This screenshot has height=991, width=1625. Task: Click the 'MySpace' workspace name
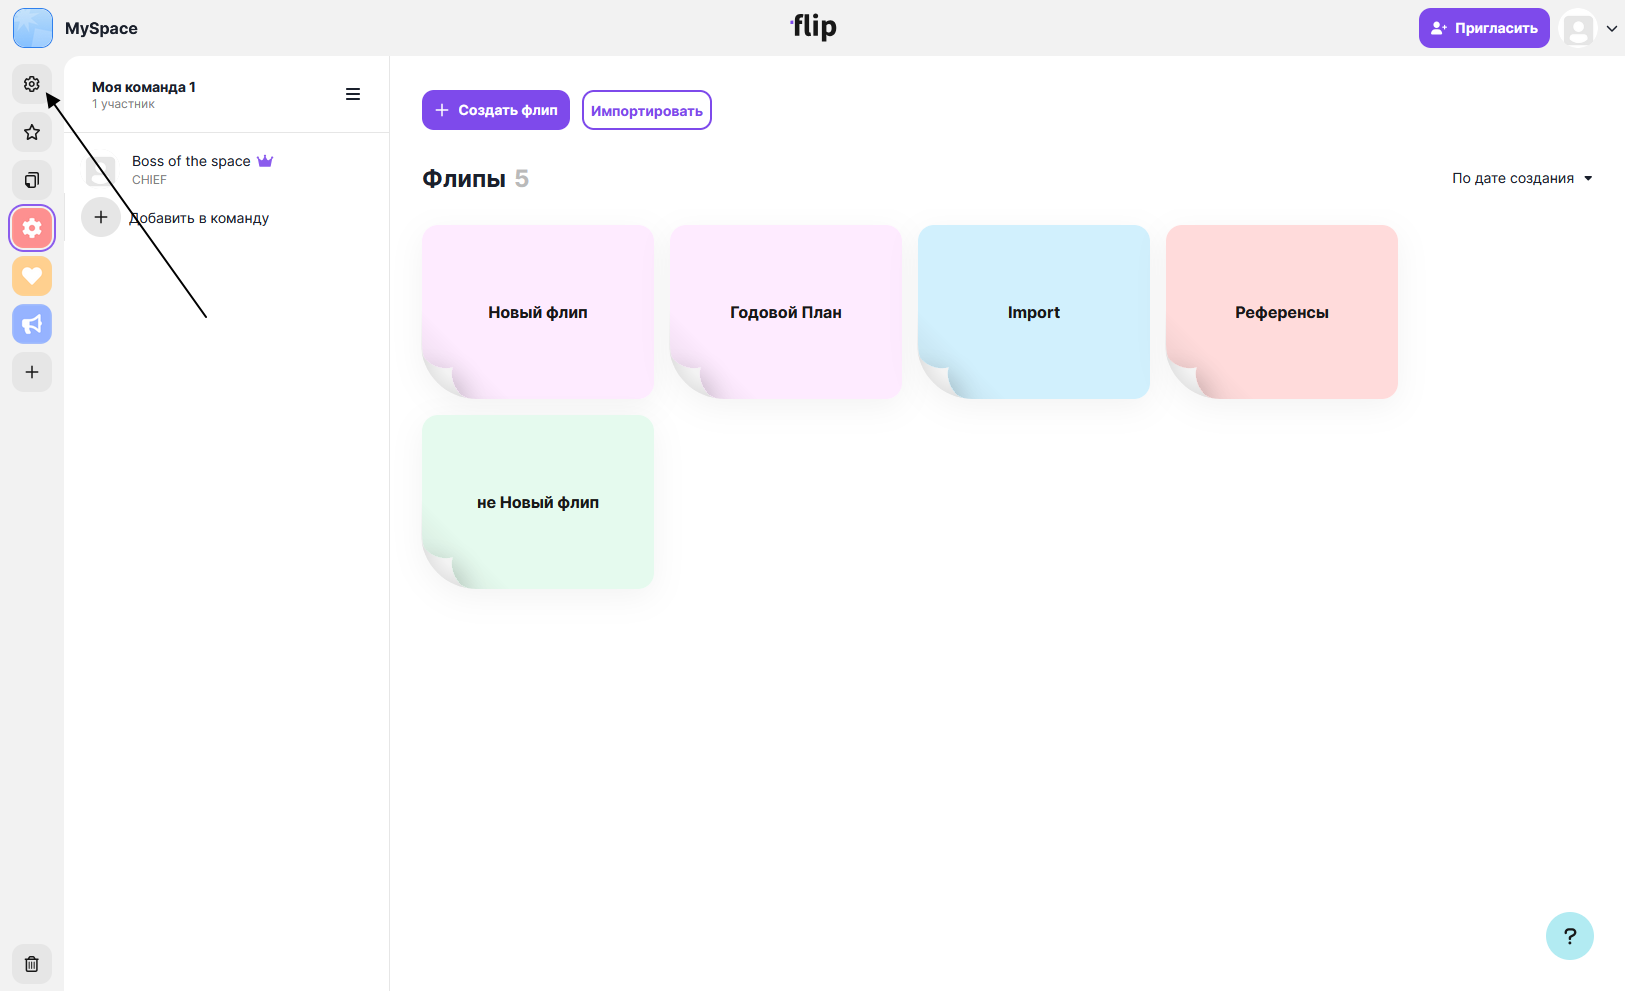pyautogui.click(x=101, y=28)
